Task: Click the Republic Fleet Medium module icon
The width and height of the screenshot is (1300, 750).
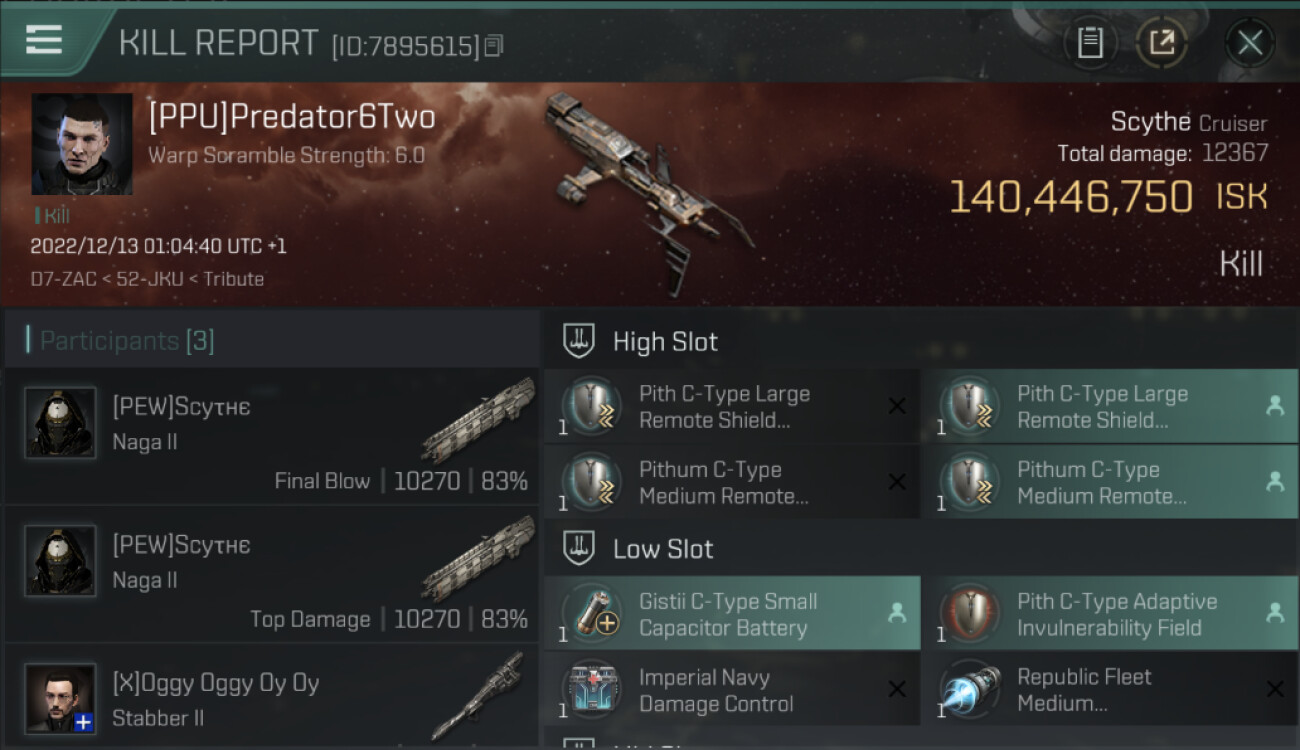Action: (968, 689)
